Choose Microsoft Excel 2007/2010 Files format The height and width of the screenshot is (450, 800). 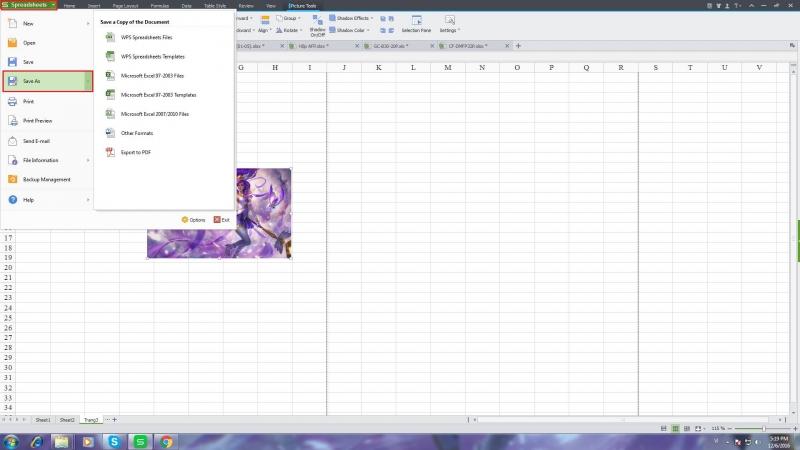pos(154,114)
